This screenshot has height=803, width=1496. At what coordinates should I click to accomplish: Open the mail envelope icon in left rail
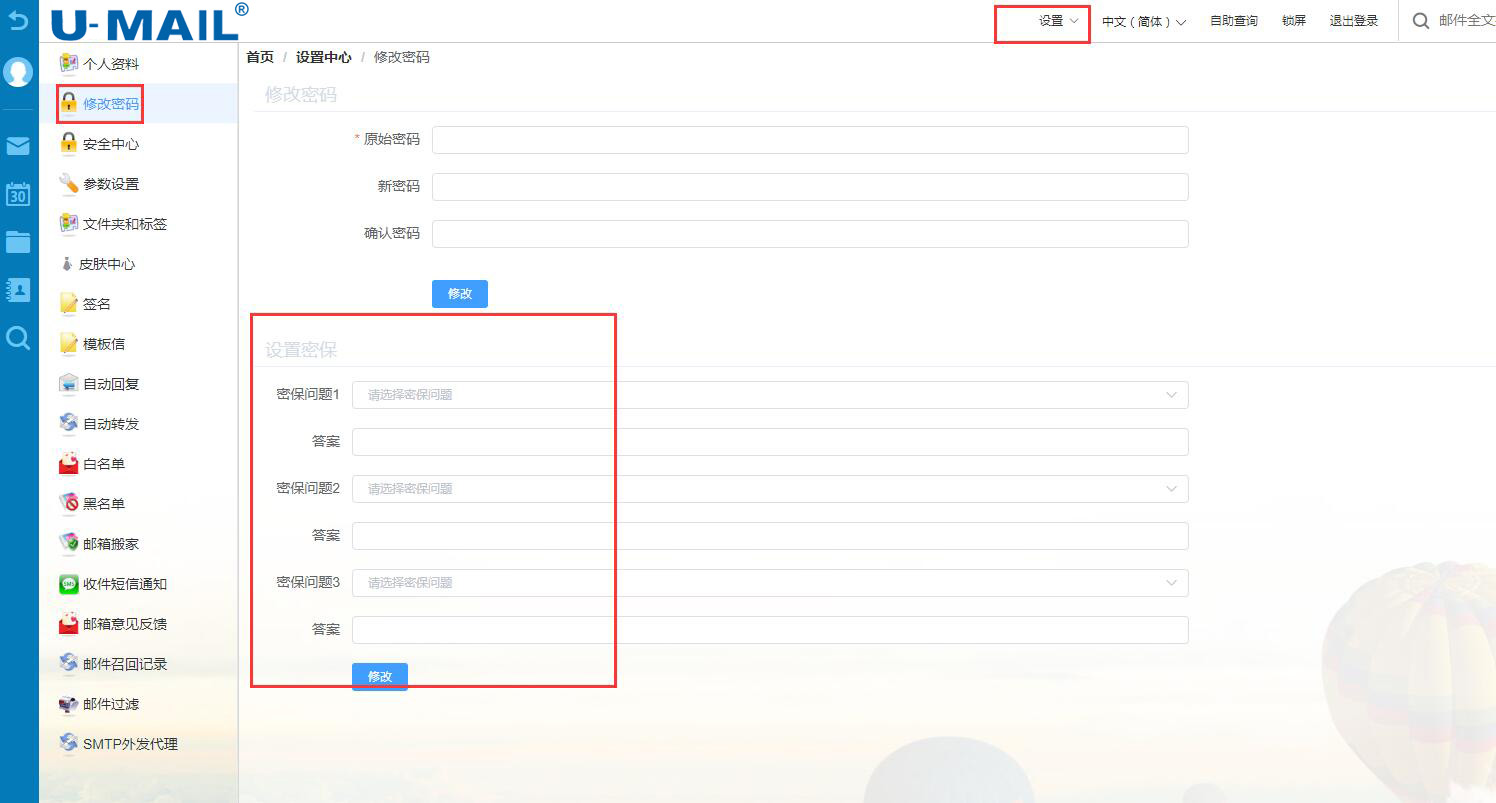pos(18,147)
